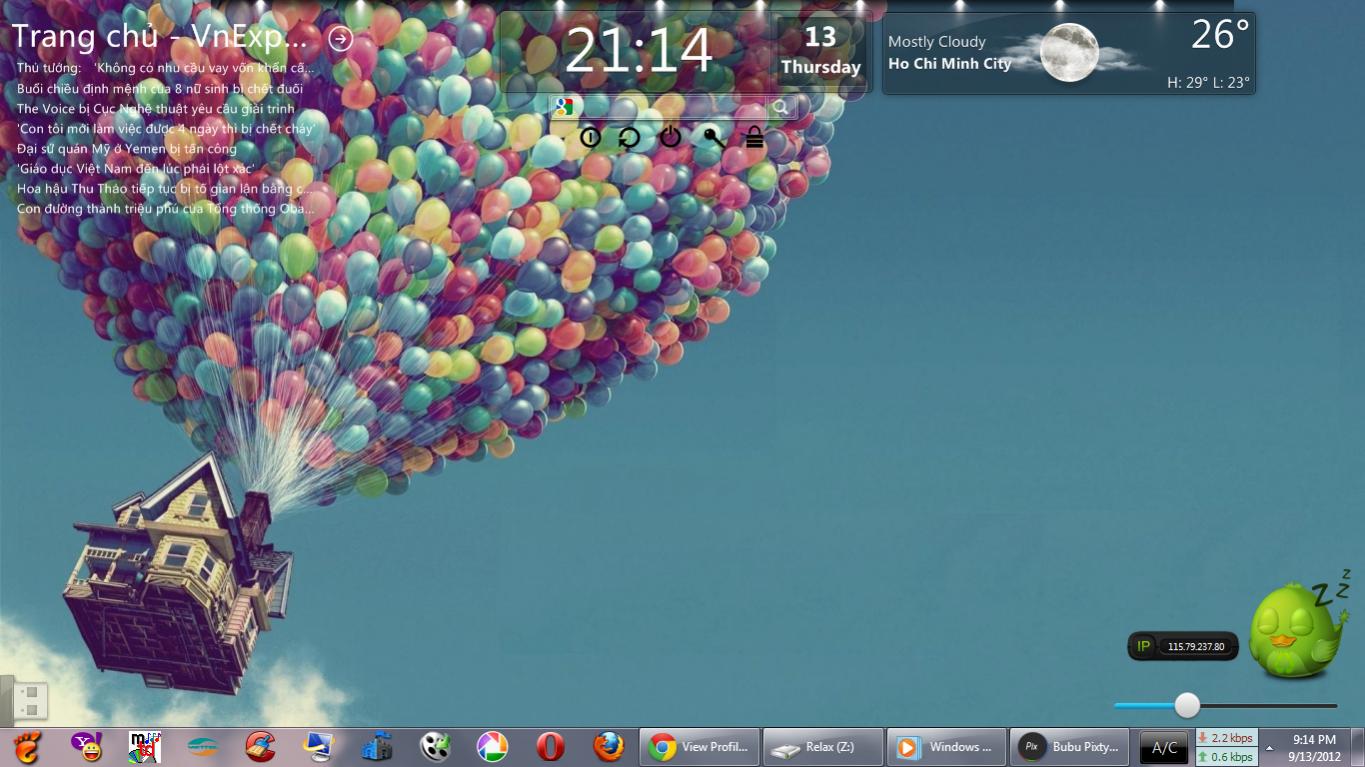Click the 'Mostly Cloudy' weather condition text

937,42
